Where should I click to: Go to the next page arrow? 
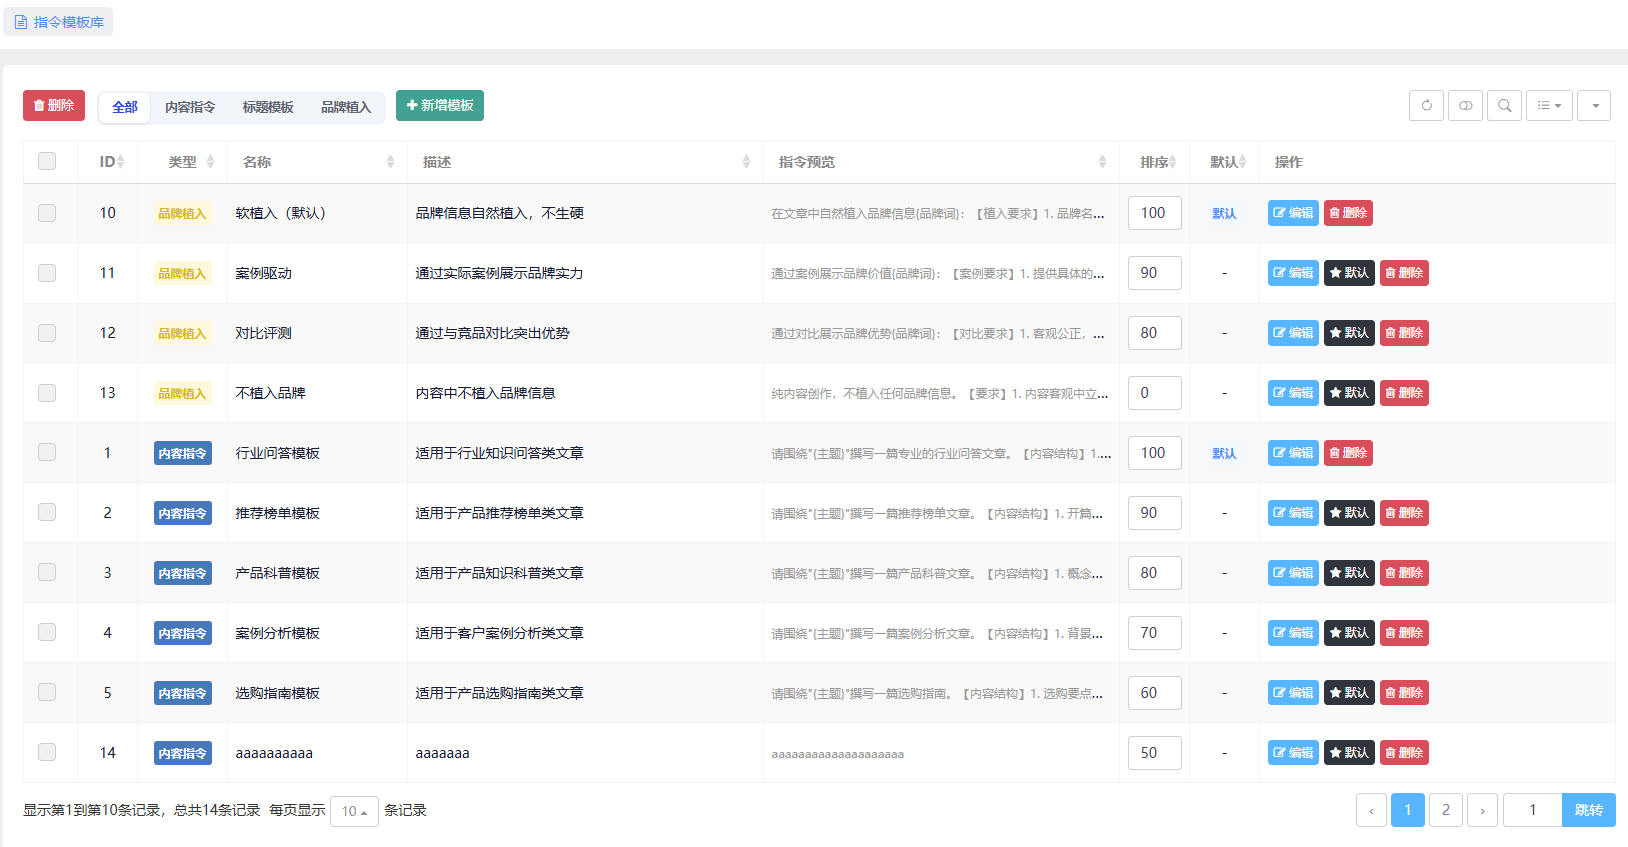click(x=1482, y=810)
